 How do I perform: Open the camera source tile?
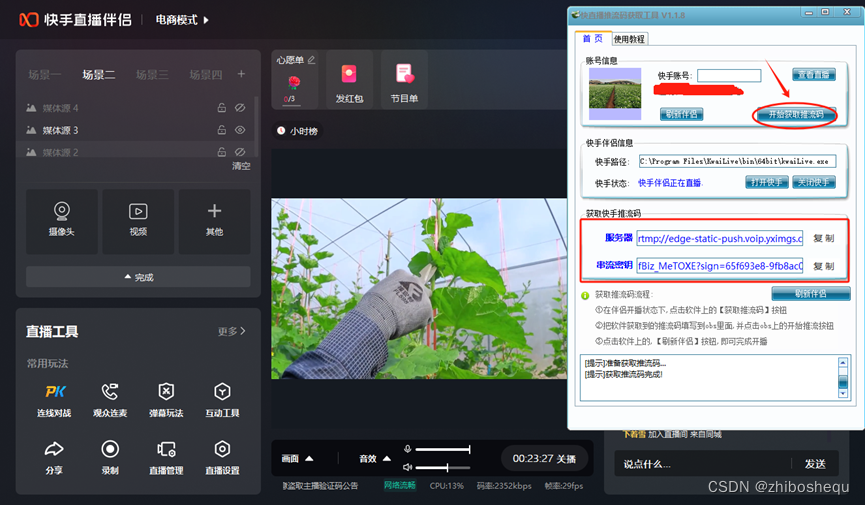coord(62,221)
